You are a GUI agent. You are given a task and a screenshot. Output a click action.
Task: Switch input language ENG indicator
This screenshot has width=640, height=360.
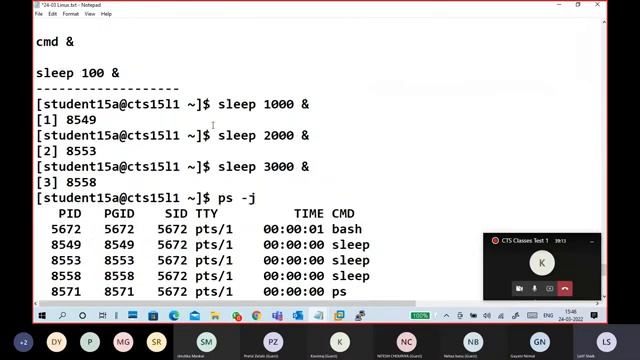tap(548, 316)
